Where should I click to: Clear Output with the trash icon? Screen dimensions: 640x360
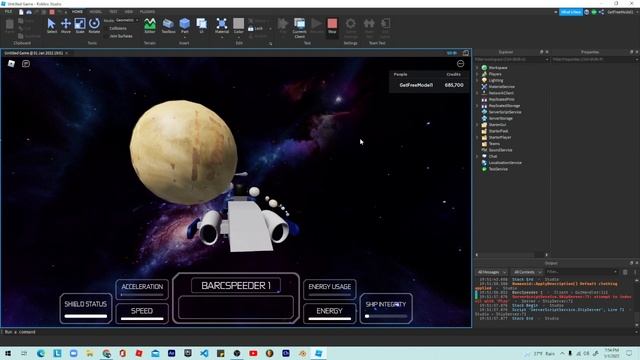tap(625, 272)
